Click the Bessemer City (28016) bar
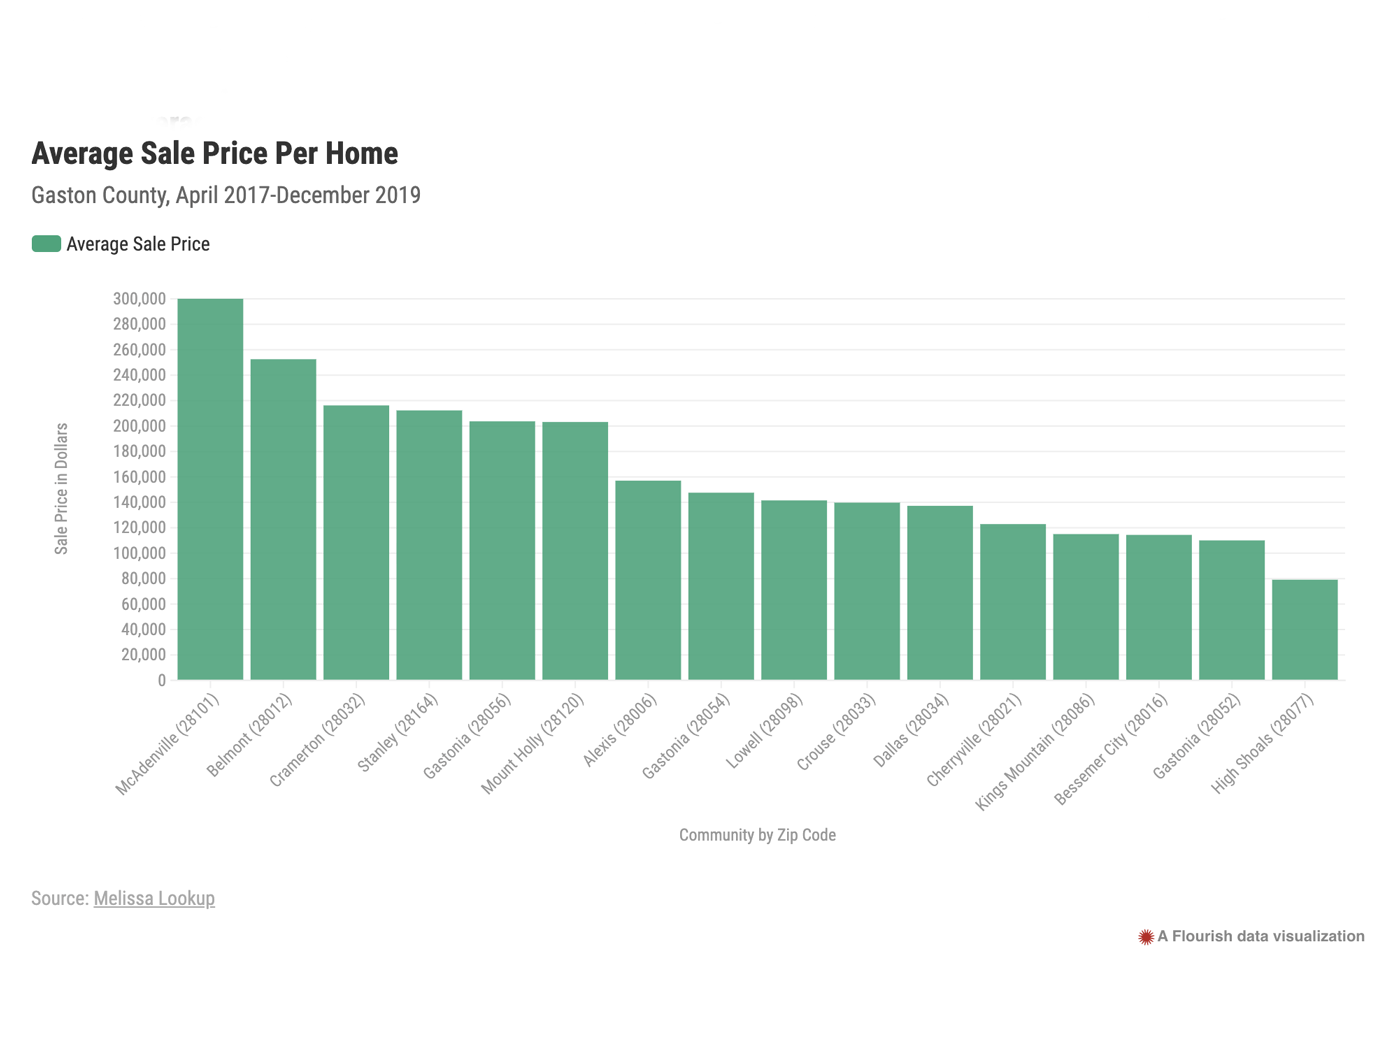The height and width of the screenshot is (1050, 1400). 1159,608
